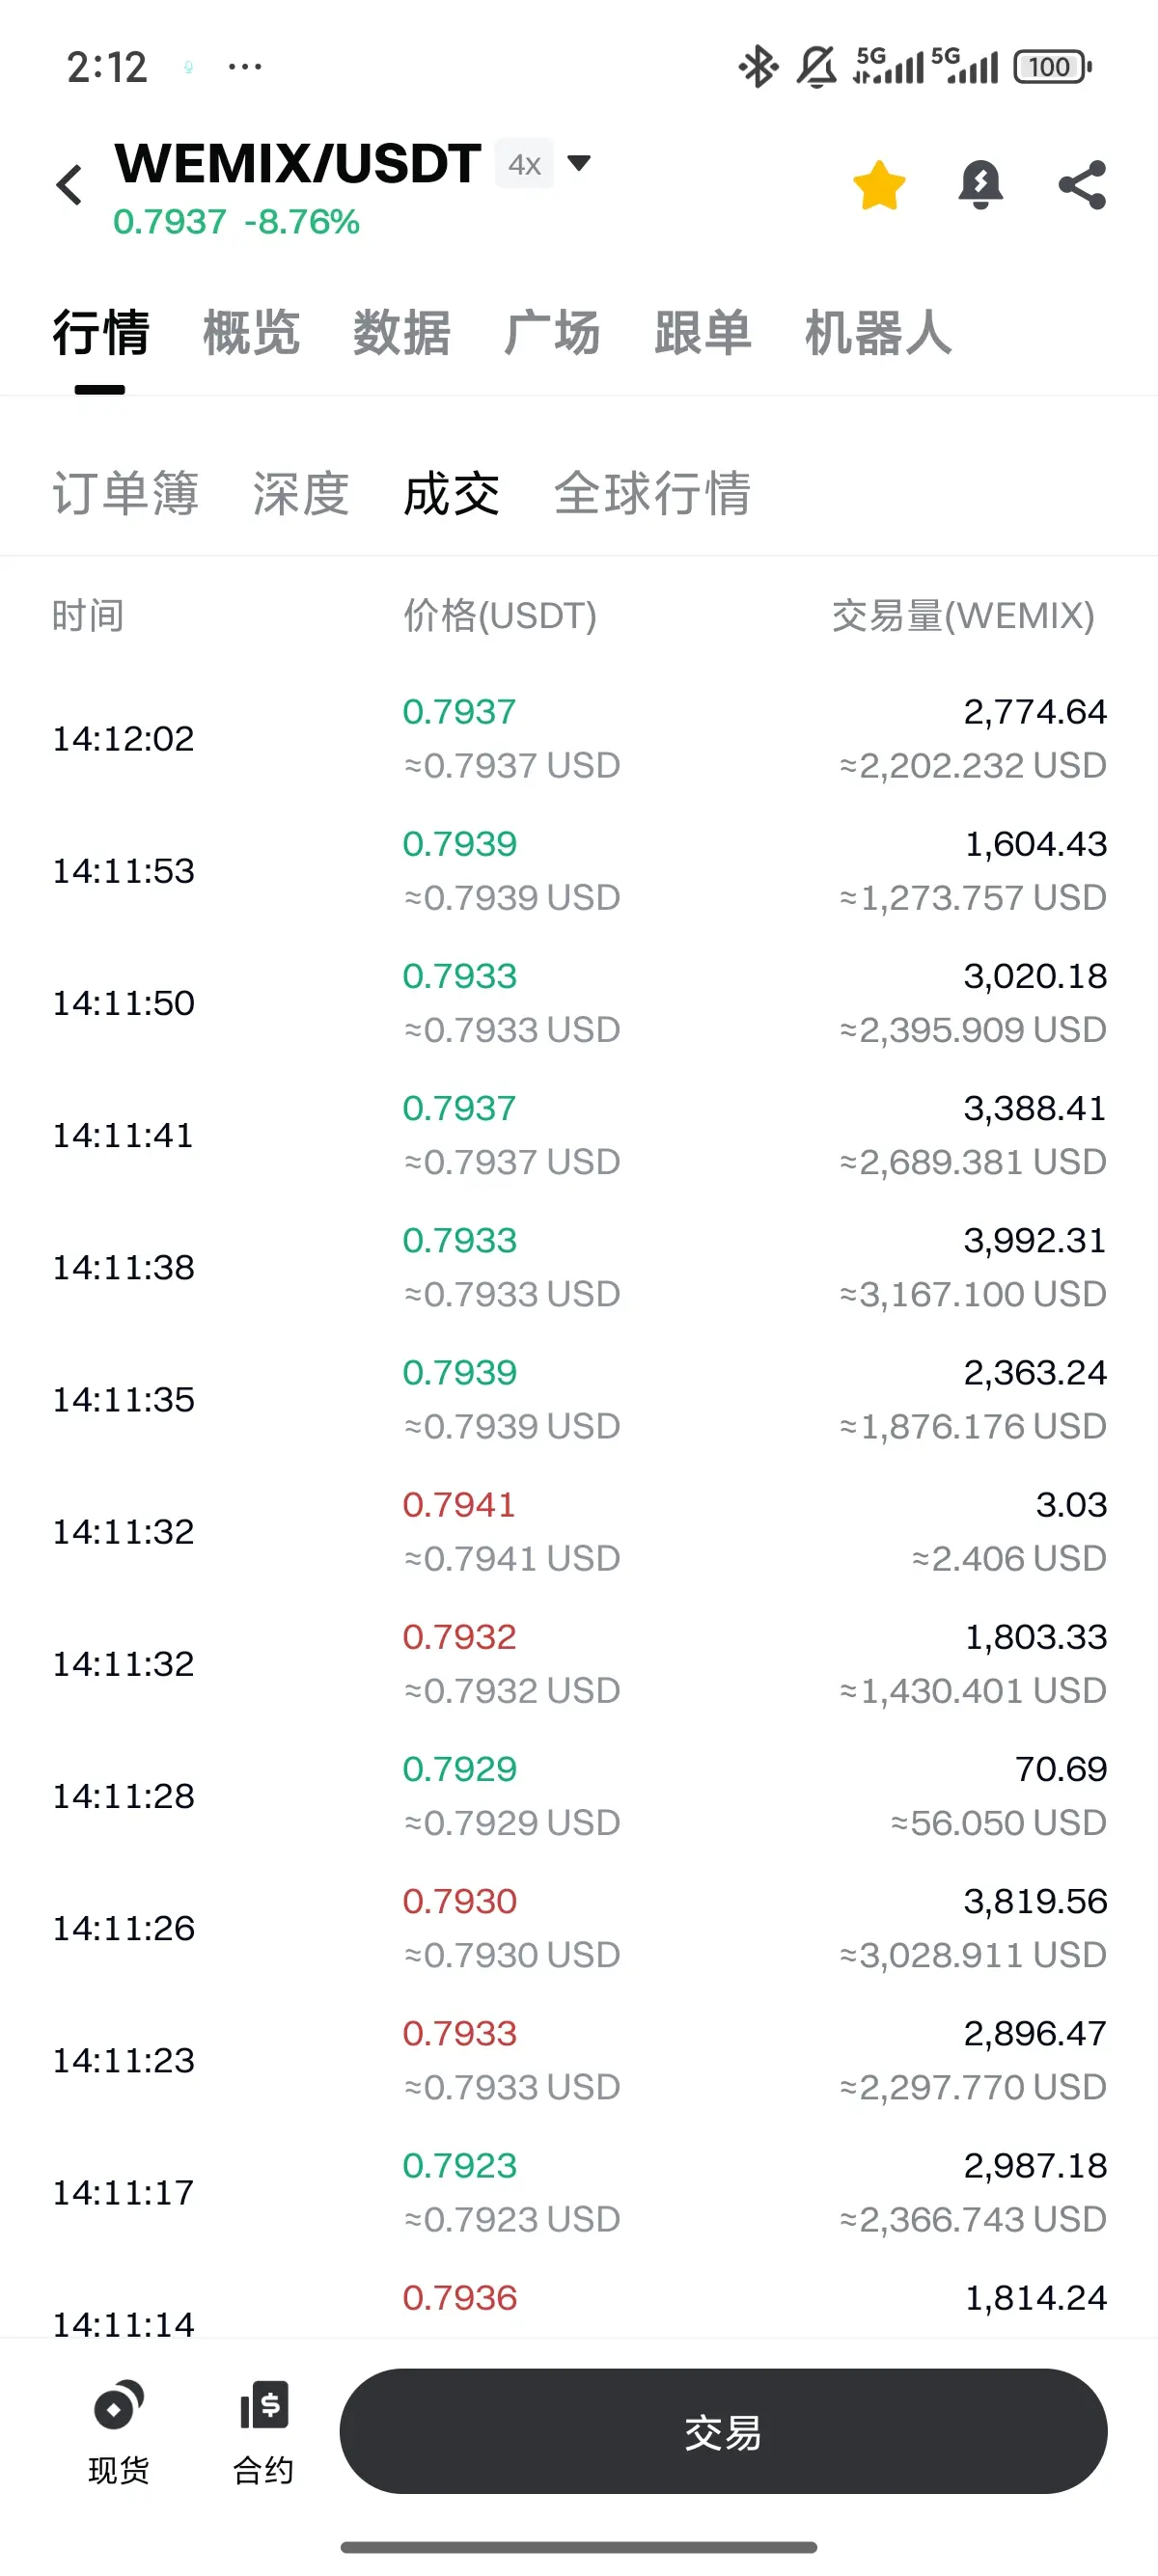1158x2576 pixels.
Task: Switch to the 数据 tab
Action: tap(402, 333)
